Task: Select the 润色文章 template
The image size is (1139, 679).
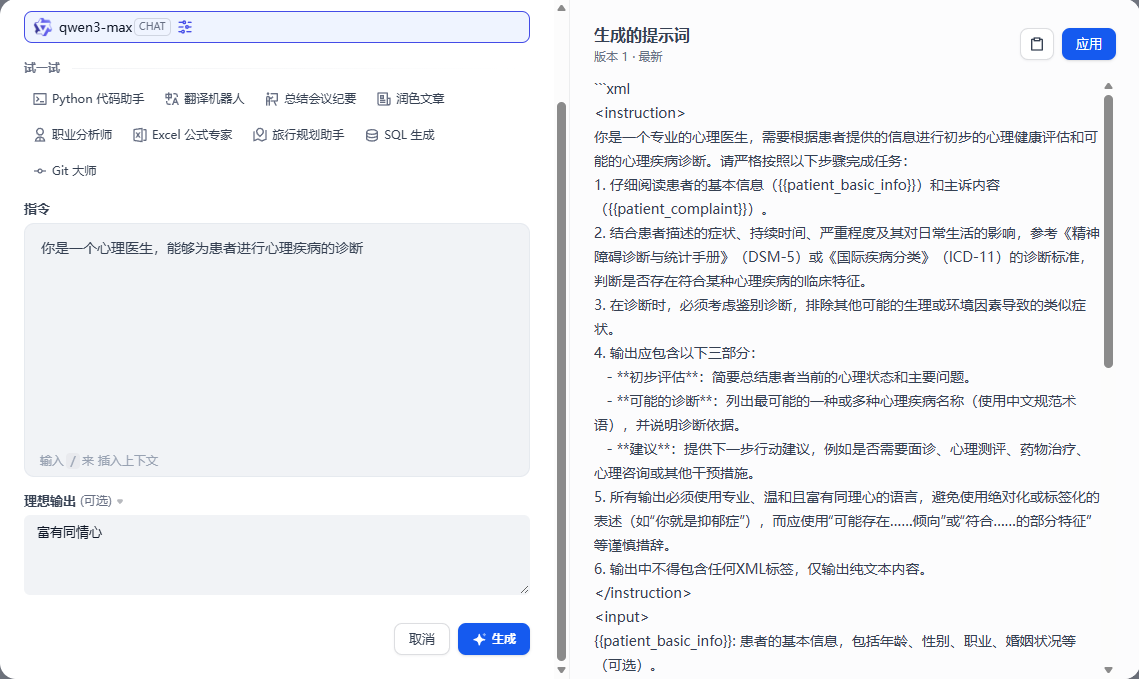Action: coord(411,99)
